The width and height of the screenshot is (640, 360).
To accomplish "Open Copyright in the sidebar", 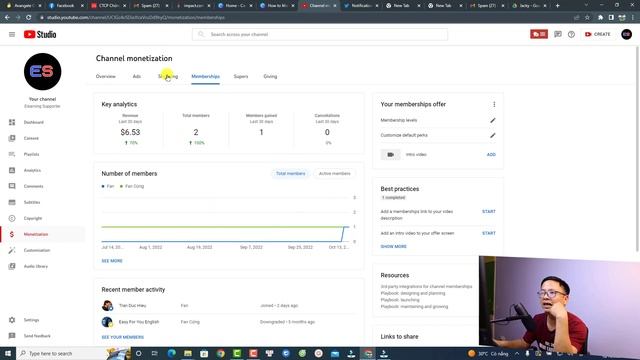I will pyautogui.click(x=33, y=218).
